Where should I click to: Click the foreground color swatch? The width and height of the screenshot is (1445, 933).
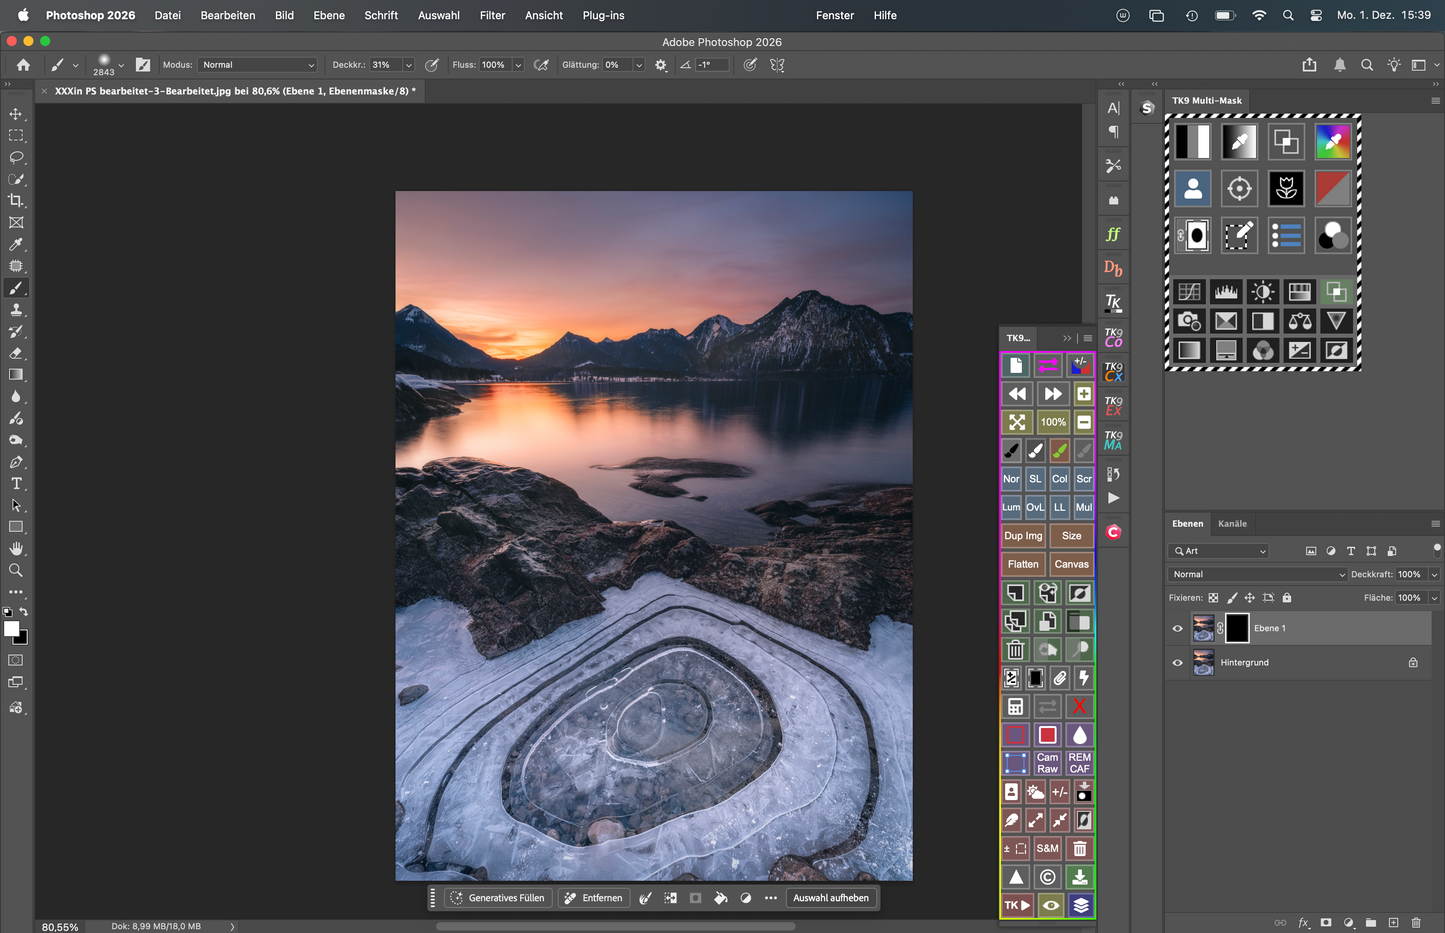[x=11, y=629]
